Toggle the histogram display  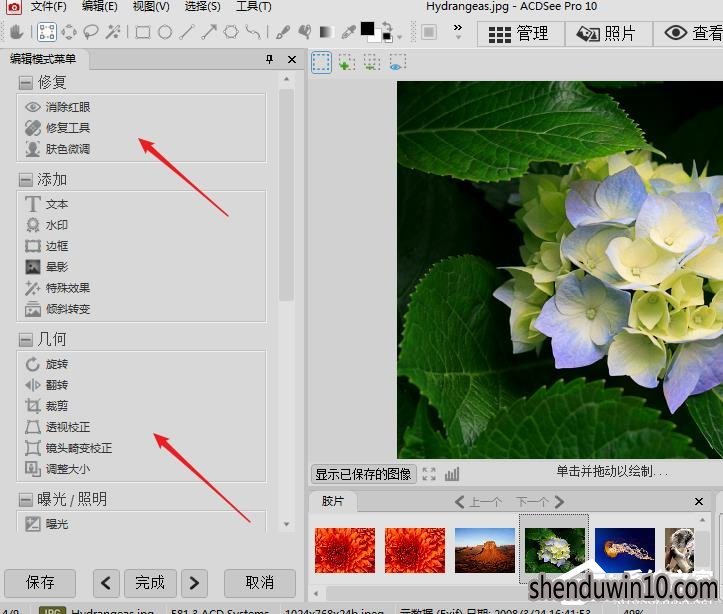pos(452,474)
